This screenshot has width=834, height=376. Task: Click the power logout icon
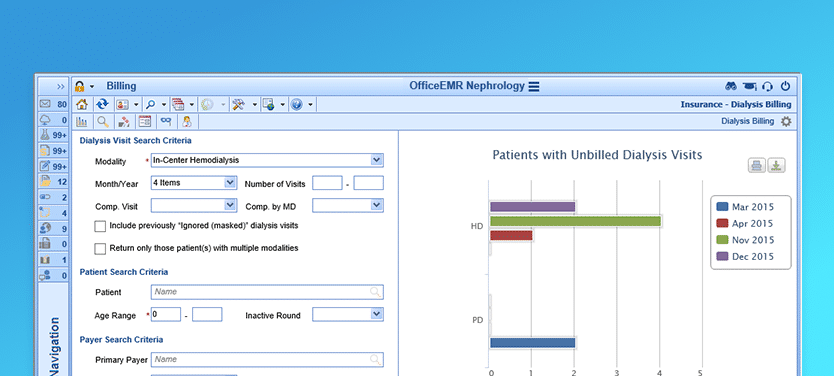tap(785, 86)
